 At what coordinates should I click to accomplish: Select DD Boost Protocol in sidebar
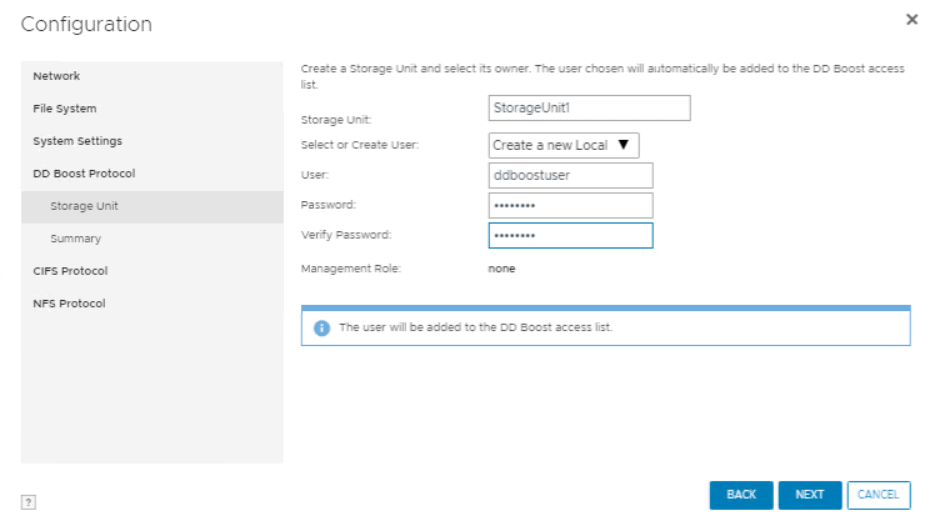tap(83, 173)
